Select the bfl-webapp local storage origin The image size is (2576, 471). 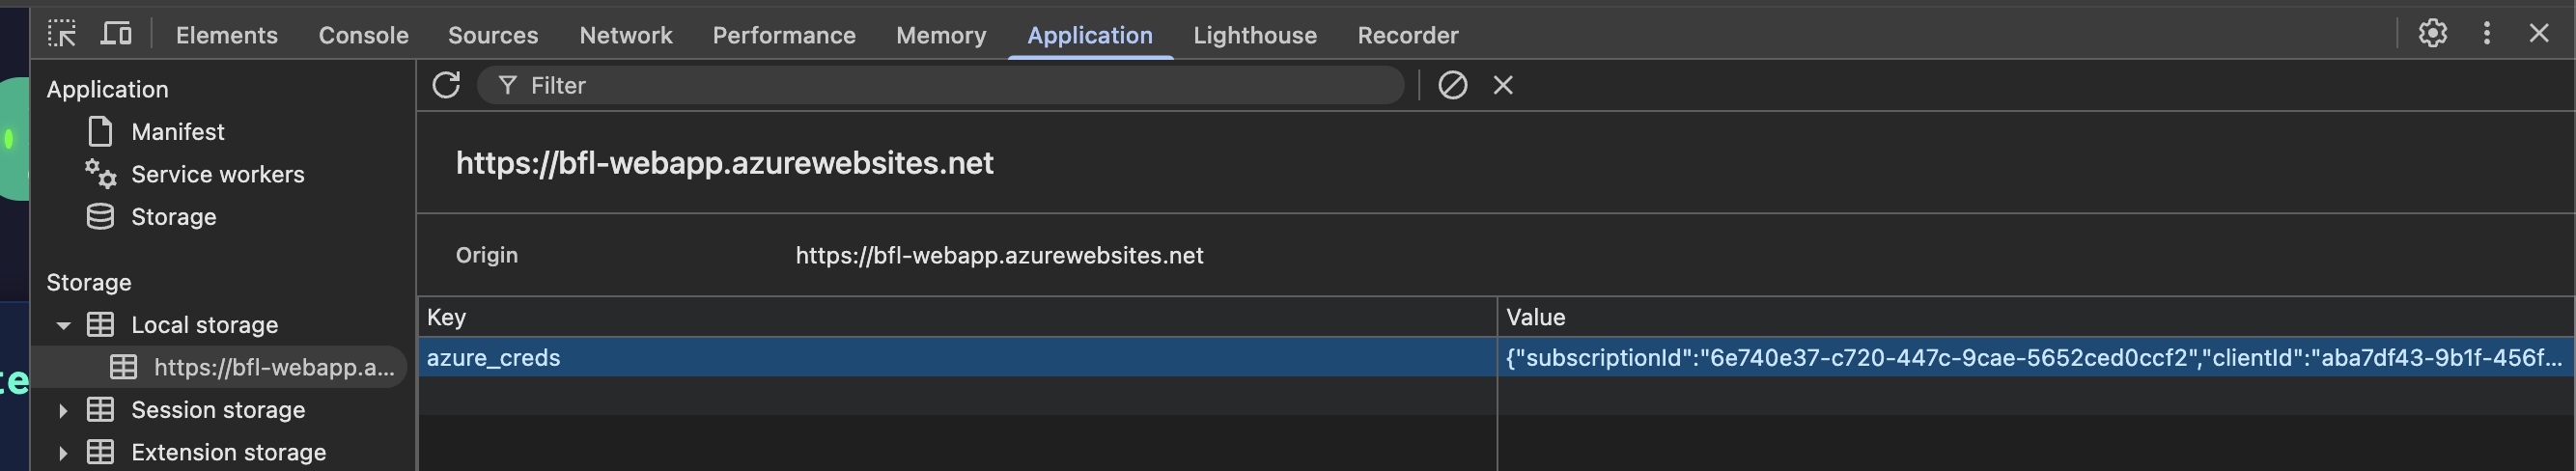point(253,367)
